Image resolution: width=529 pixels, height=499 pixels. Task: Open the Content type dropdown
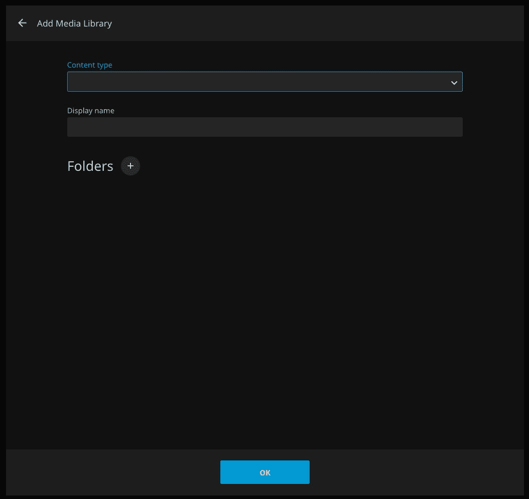(x=265, y=82)
